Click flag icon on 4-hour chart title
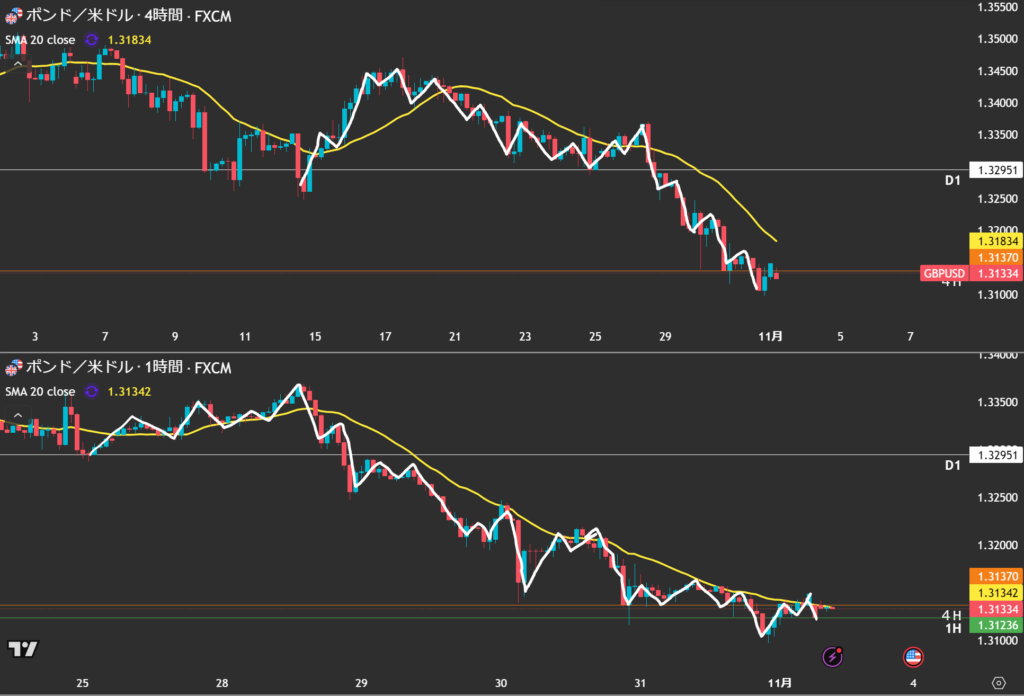This screenshot has height=696, width=1024. pyautogui.click(x=13, y=16)
